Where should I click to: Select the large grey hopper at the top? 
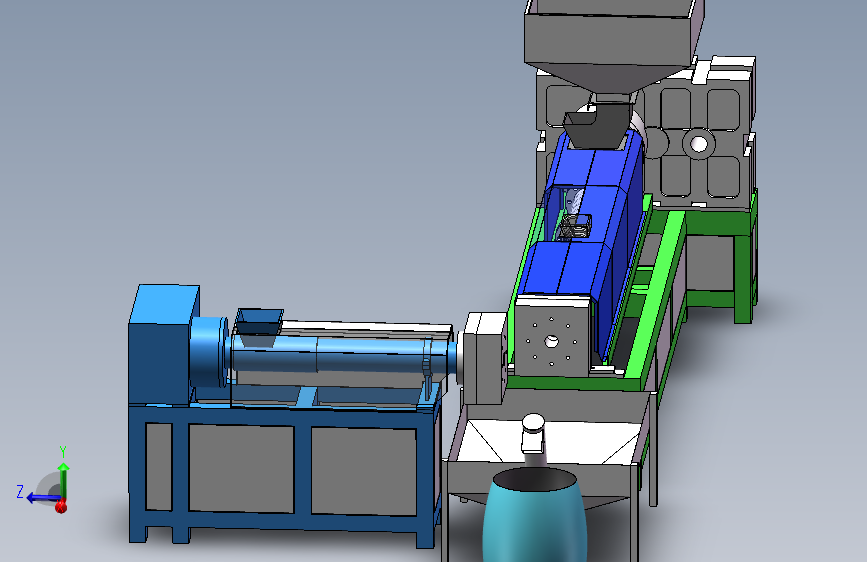612,44
